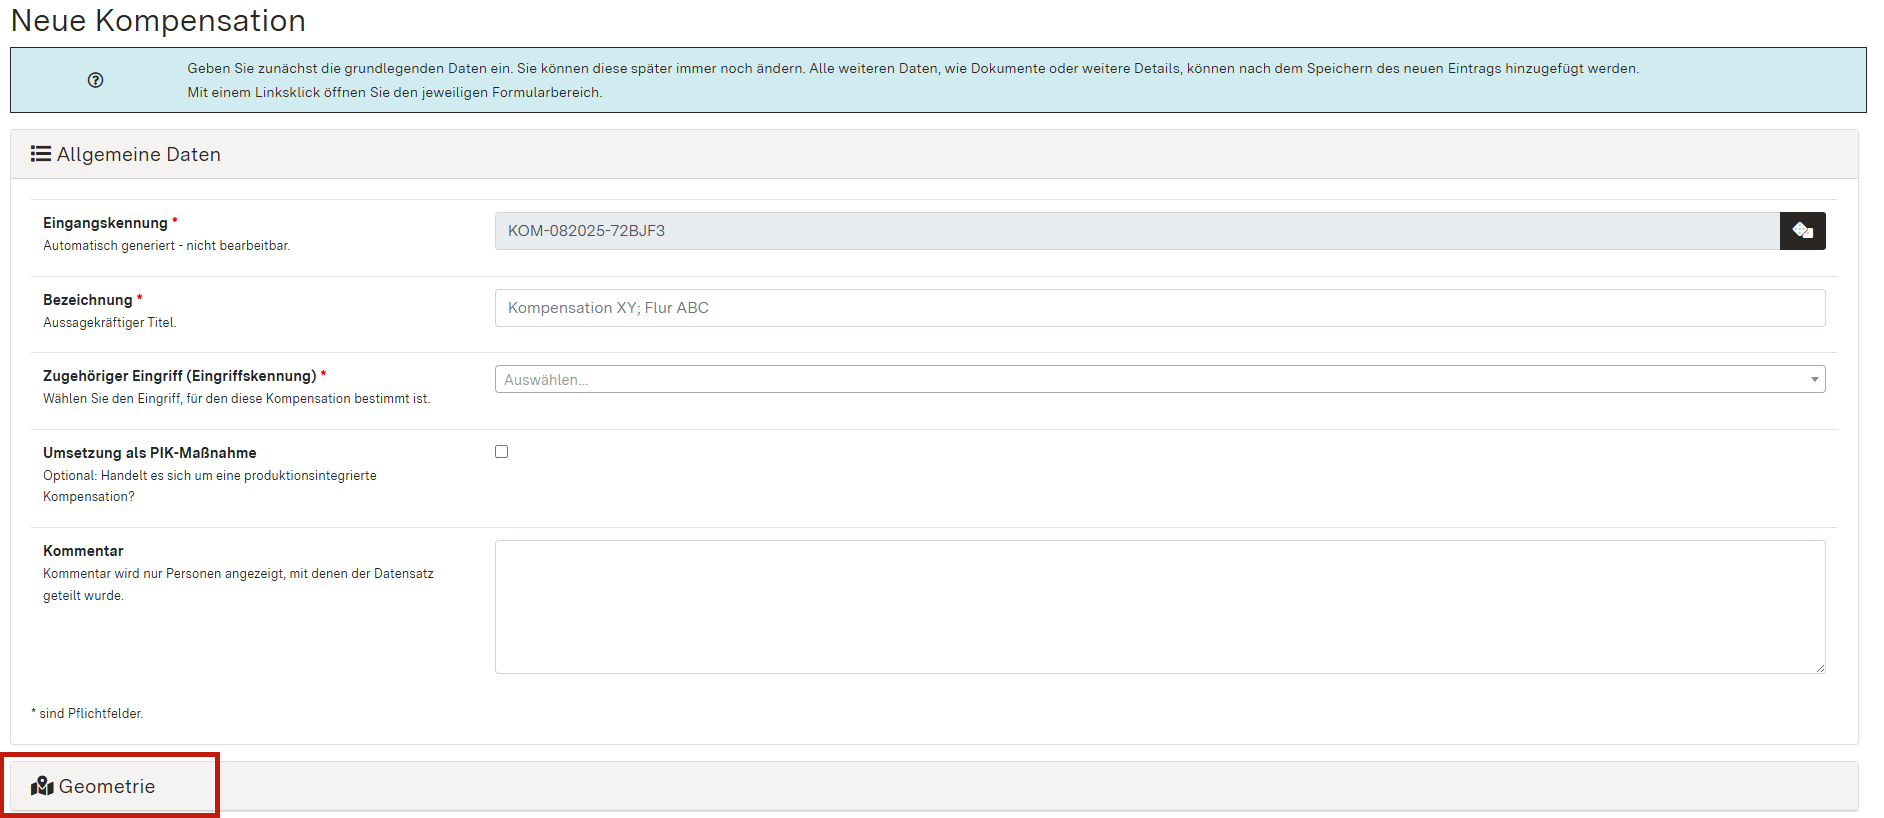
Task: Focus the Bezeichnung text field
Action: tap(1159, 308)
